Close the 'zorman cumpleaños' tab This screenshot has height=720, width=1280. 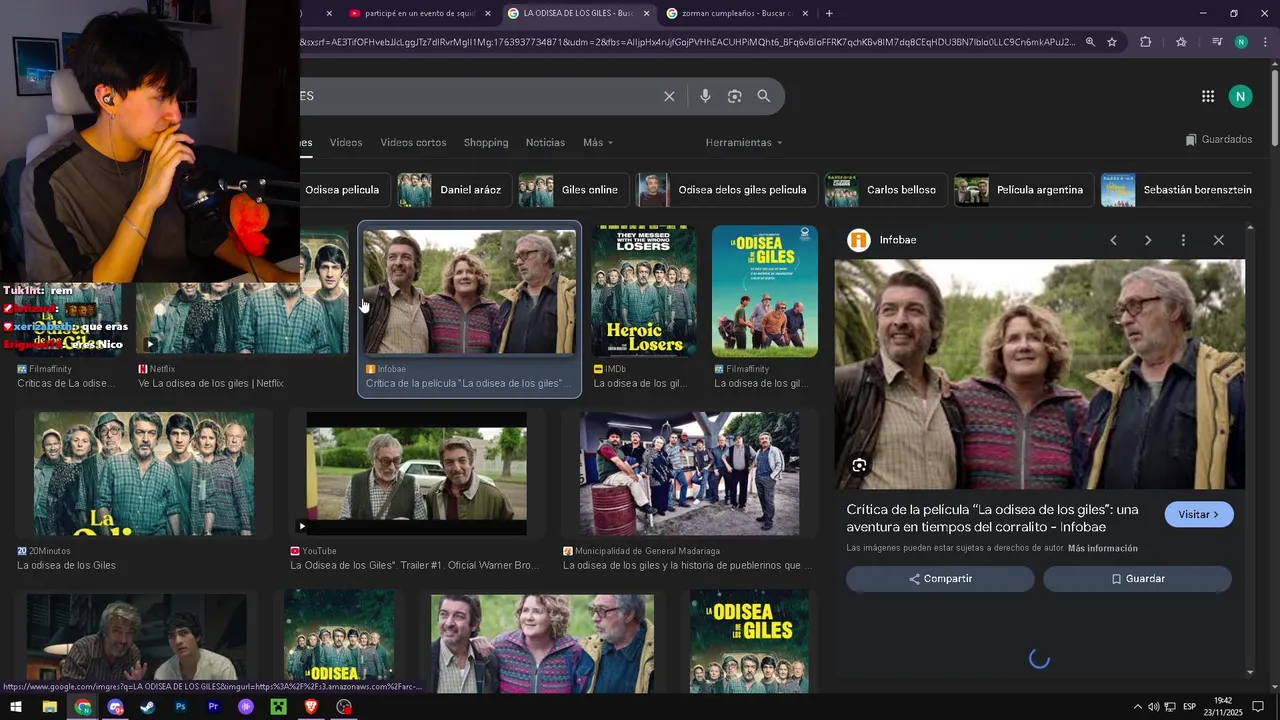click(x=805, y=13)
